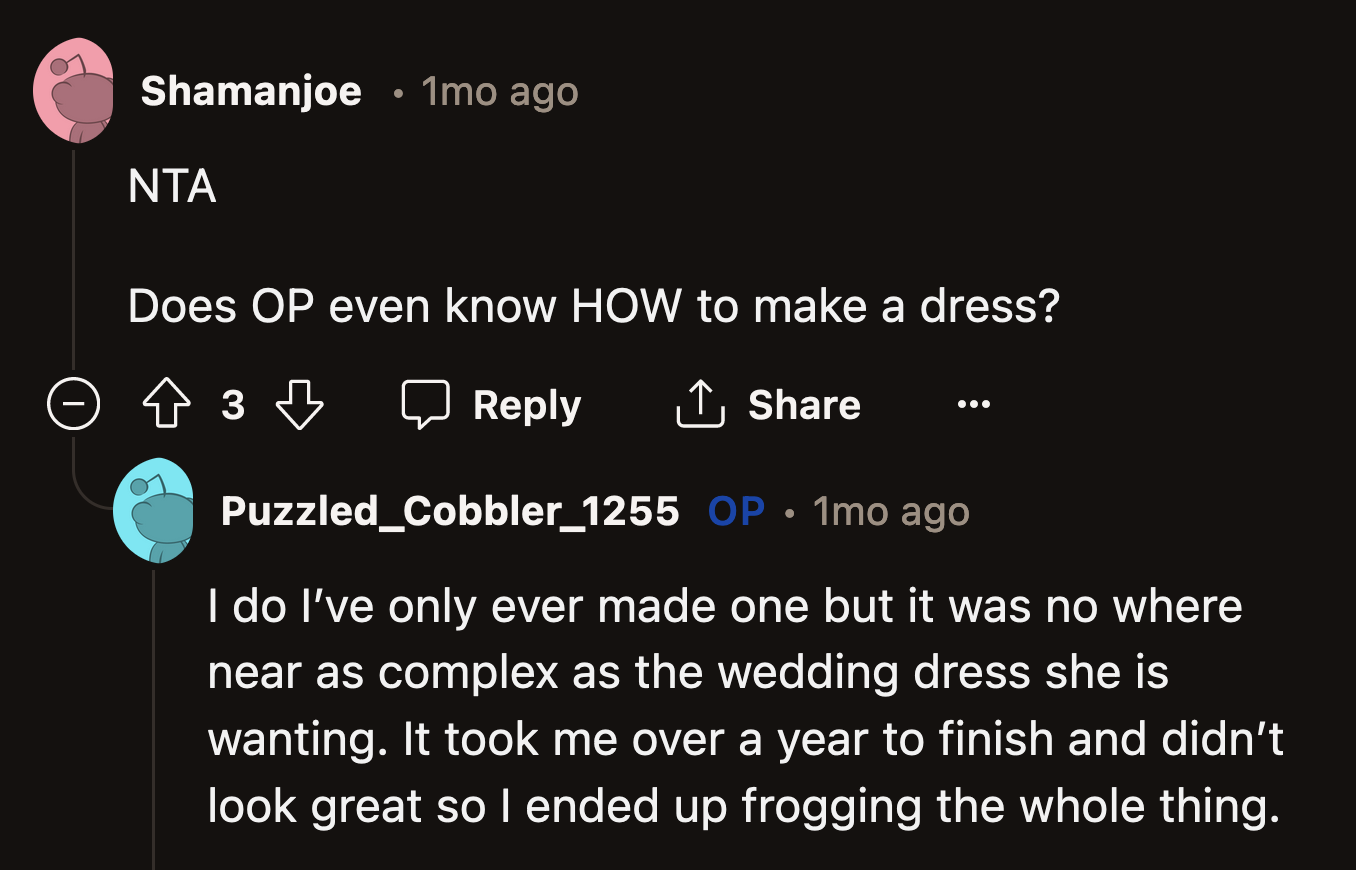Open Puzzled_Cobbler_1255's blue avatar profile
The height and width of the screenshot is (870, 1356).
tap(153, 511)
